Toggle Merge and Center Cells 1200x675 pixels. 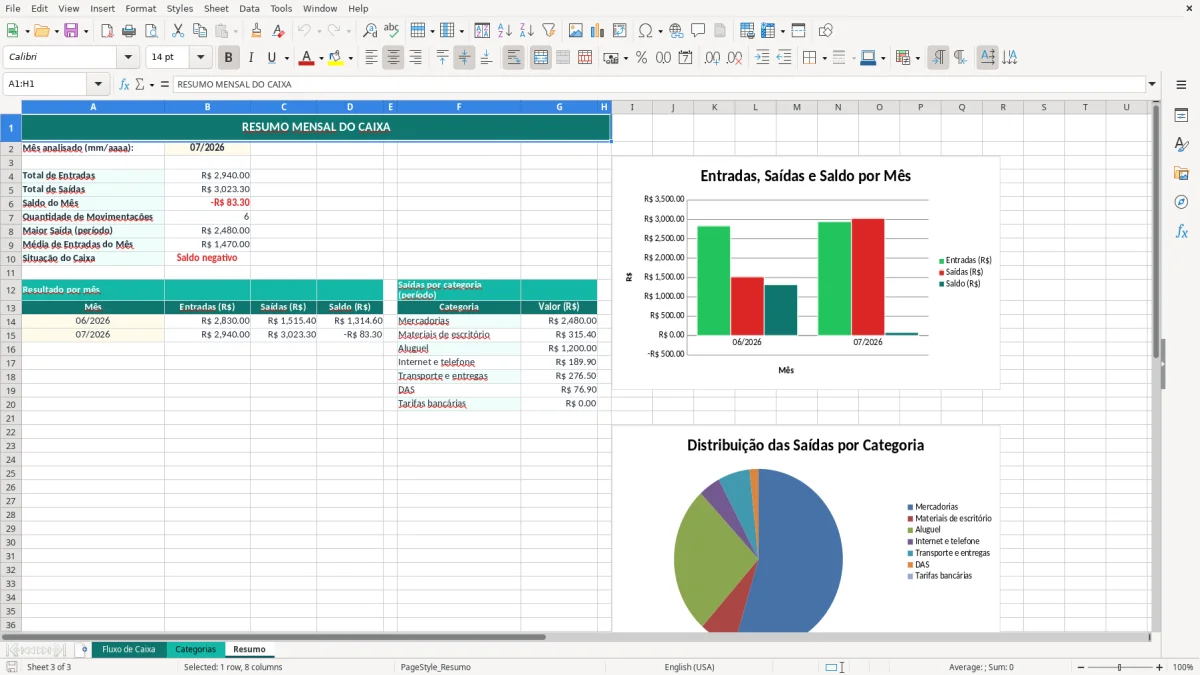(541, 58)
